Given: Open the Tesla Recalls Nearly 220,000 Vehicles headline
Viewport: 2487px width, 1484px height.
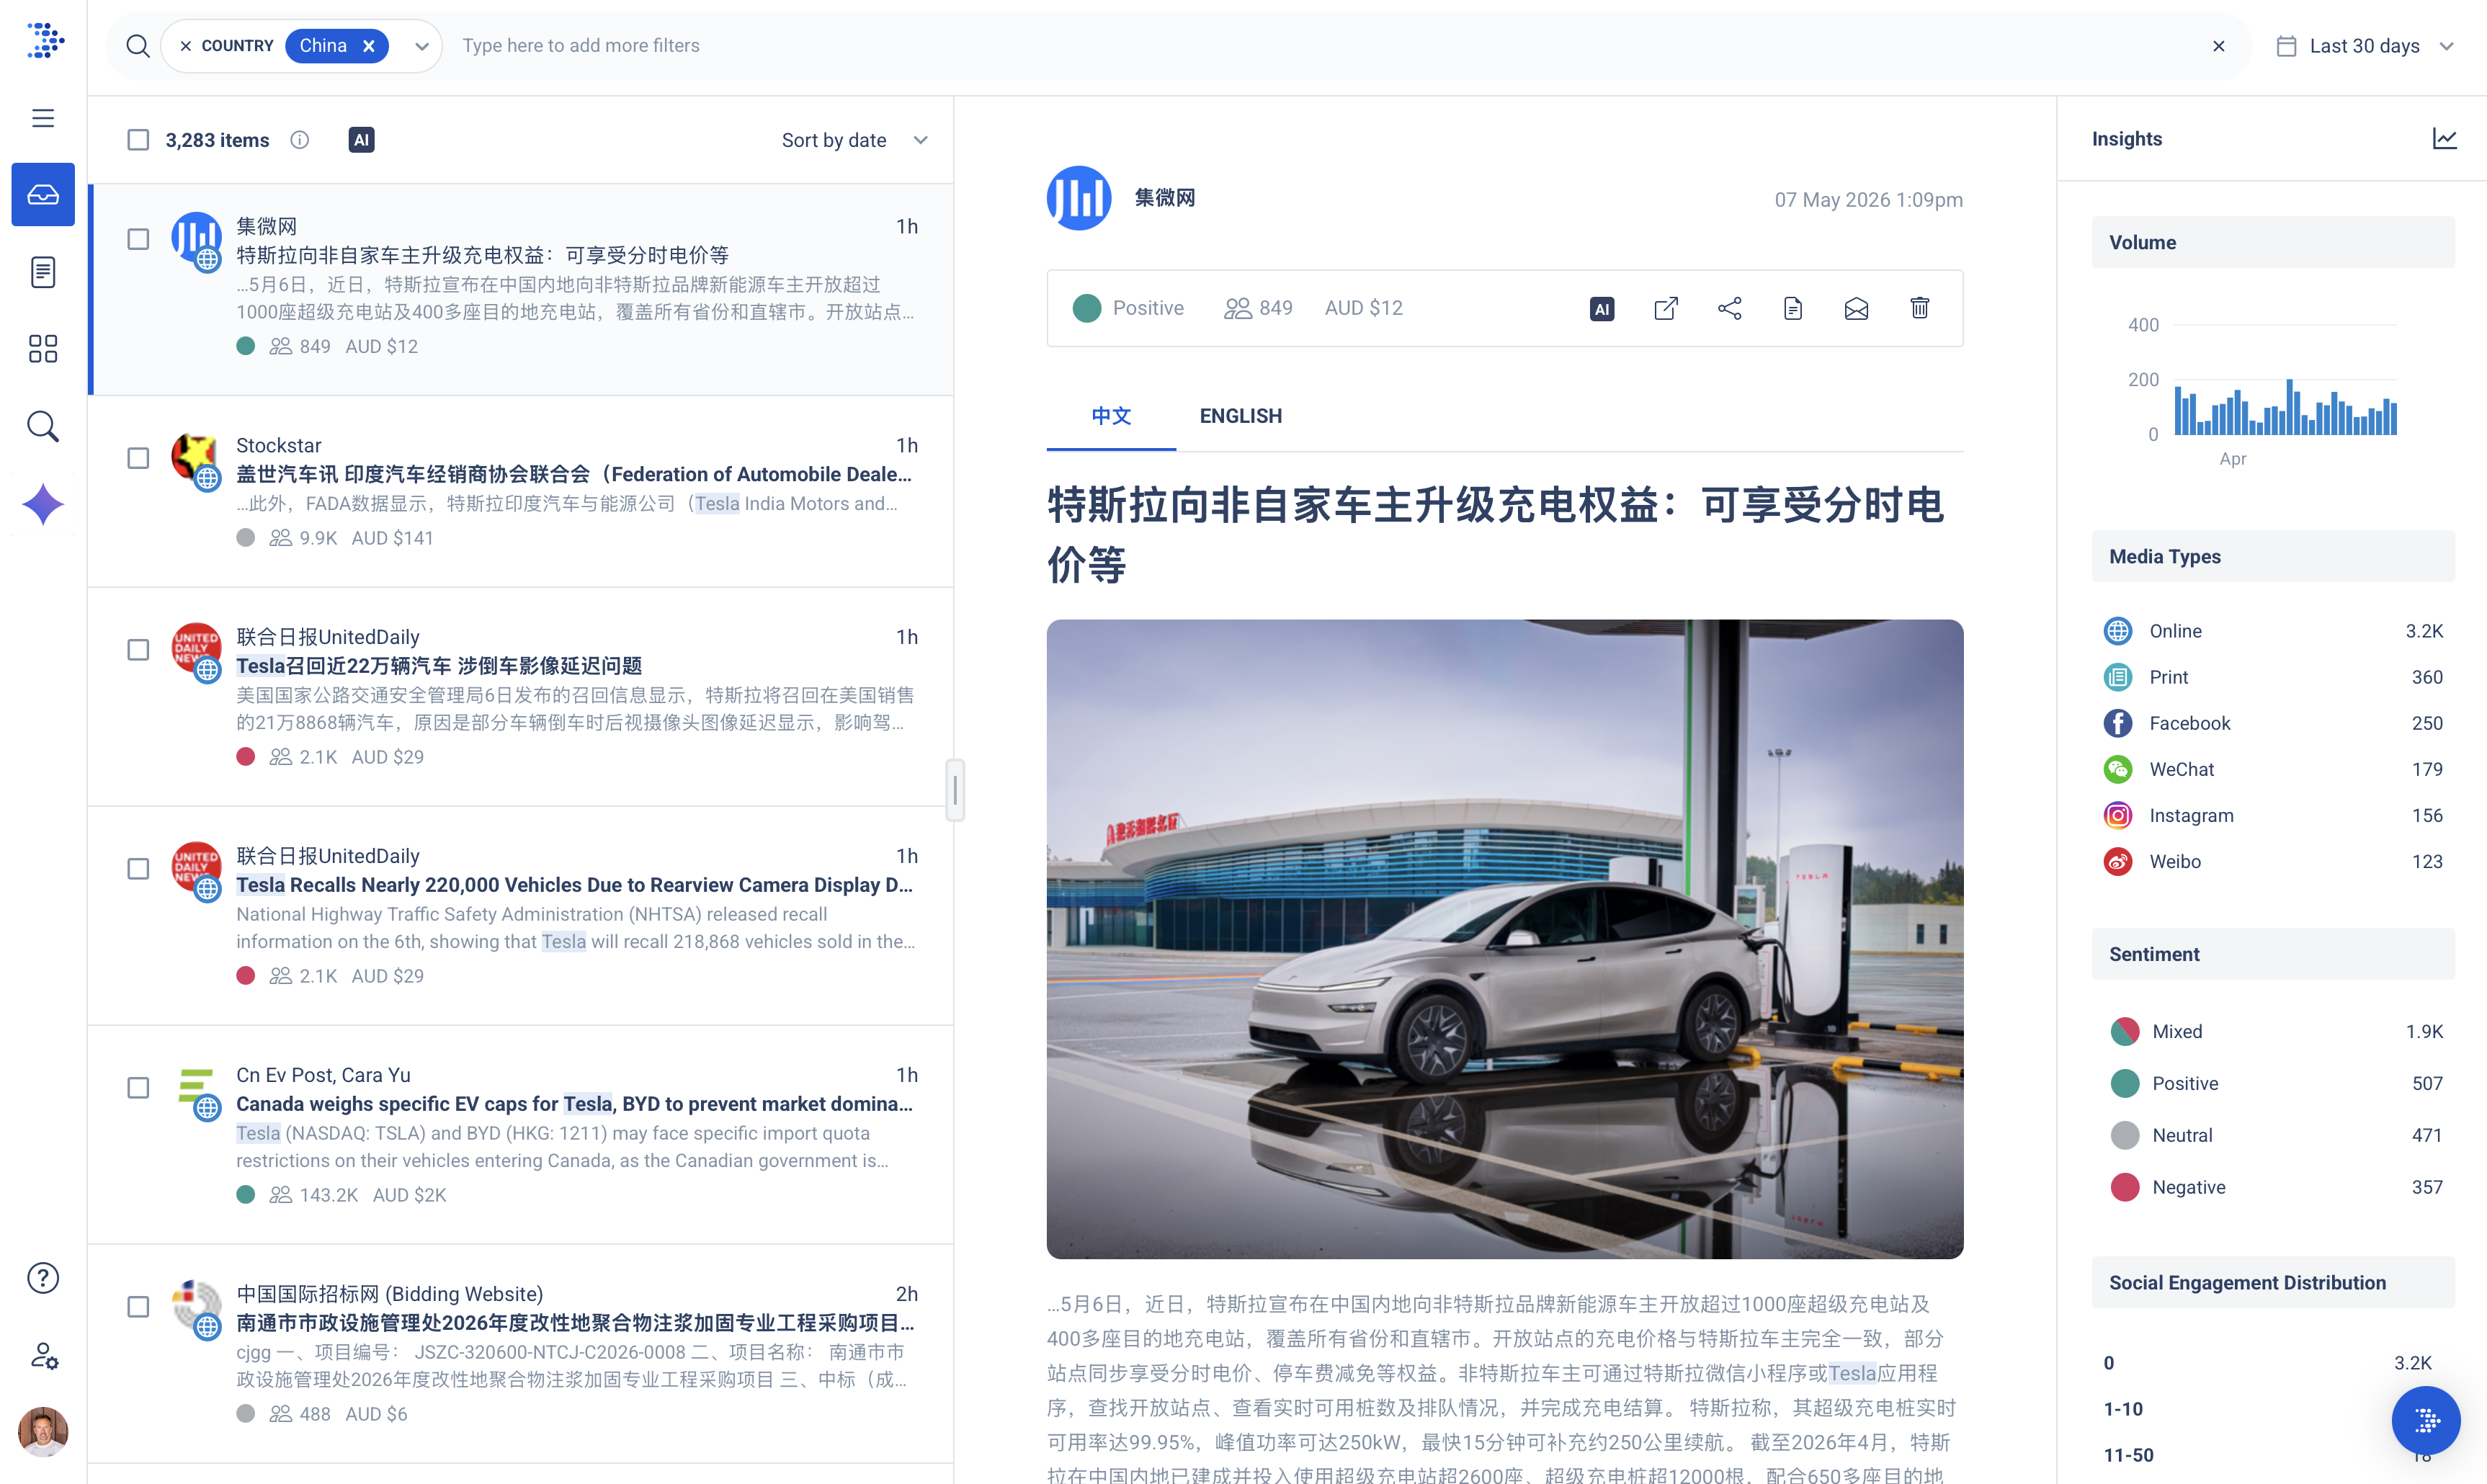Looking at the screenshot, I should pyautogui.click(x=574, y=885).
